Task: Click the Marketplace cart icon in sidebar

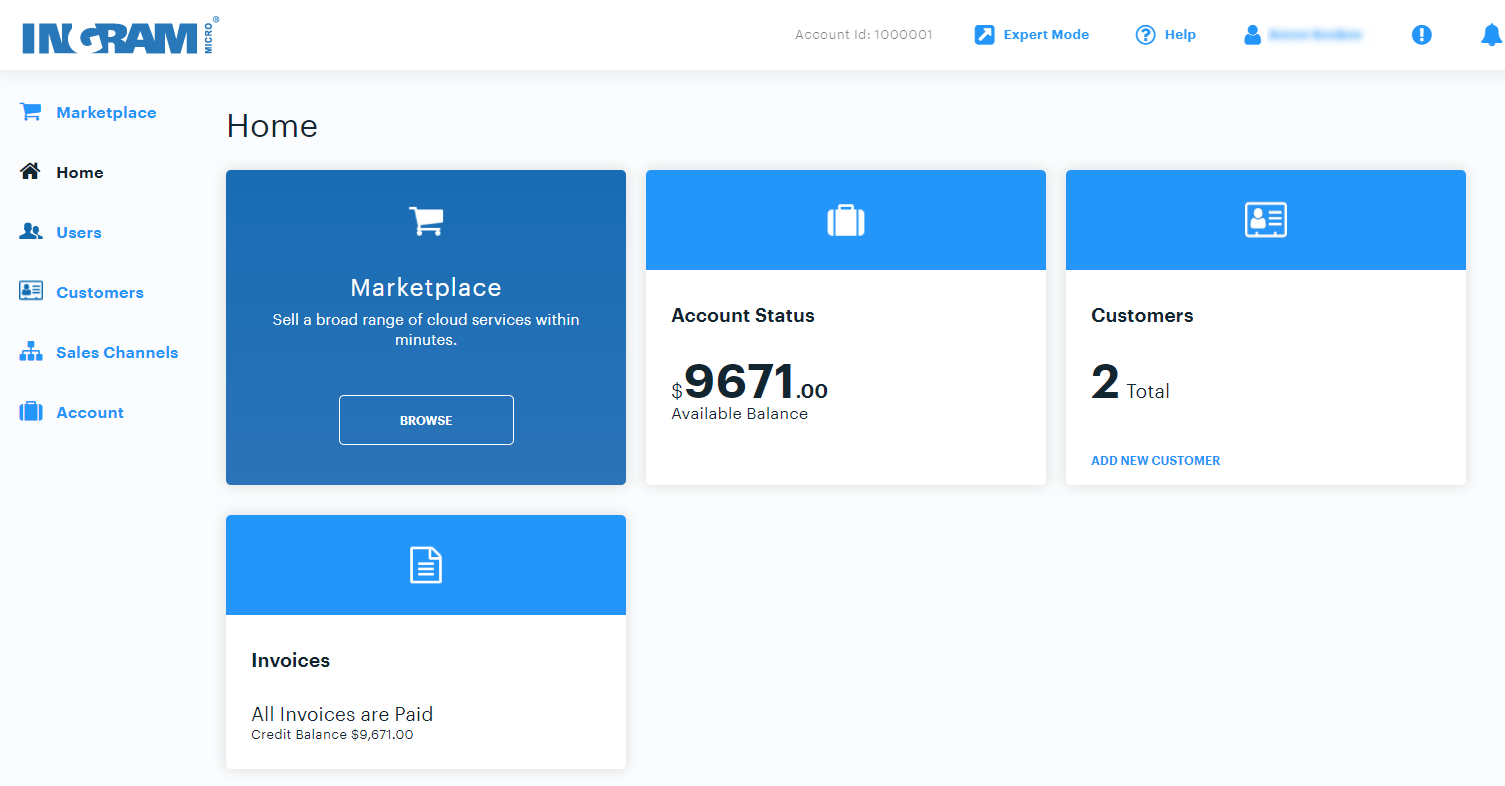Action: [x=30, y=112]
